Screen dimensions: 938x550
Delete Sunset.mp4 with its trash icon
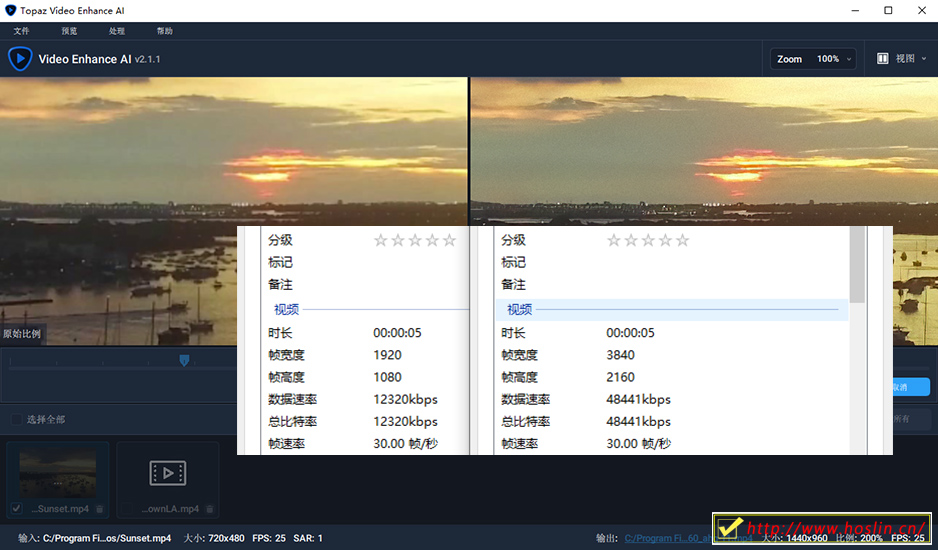coord(100,509)
